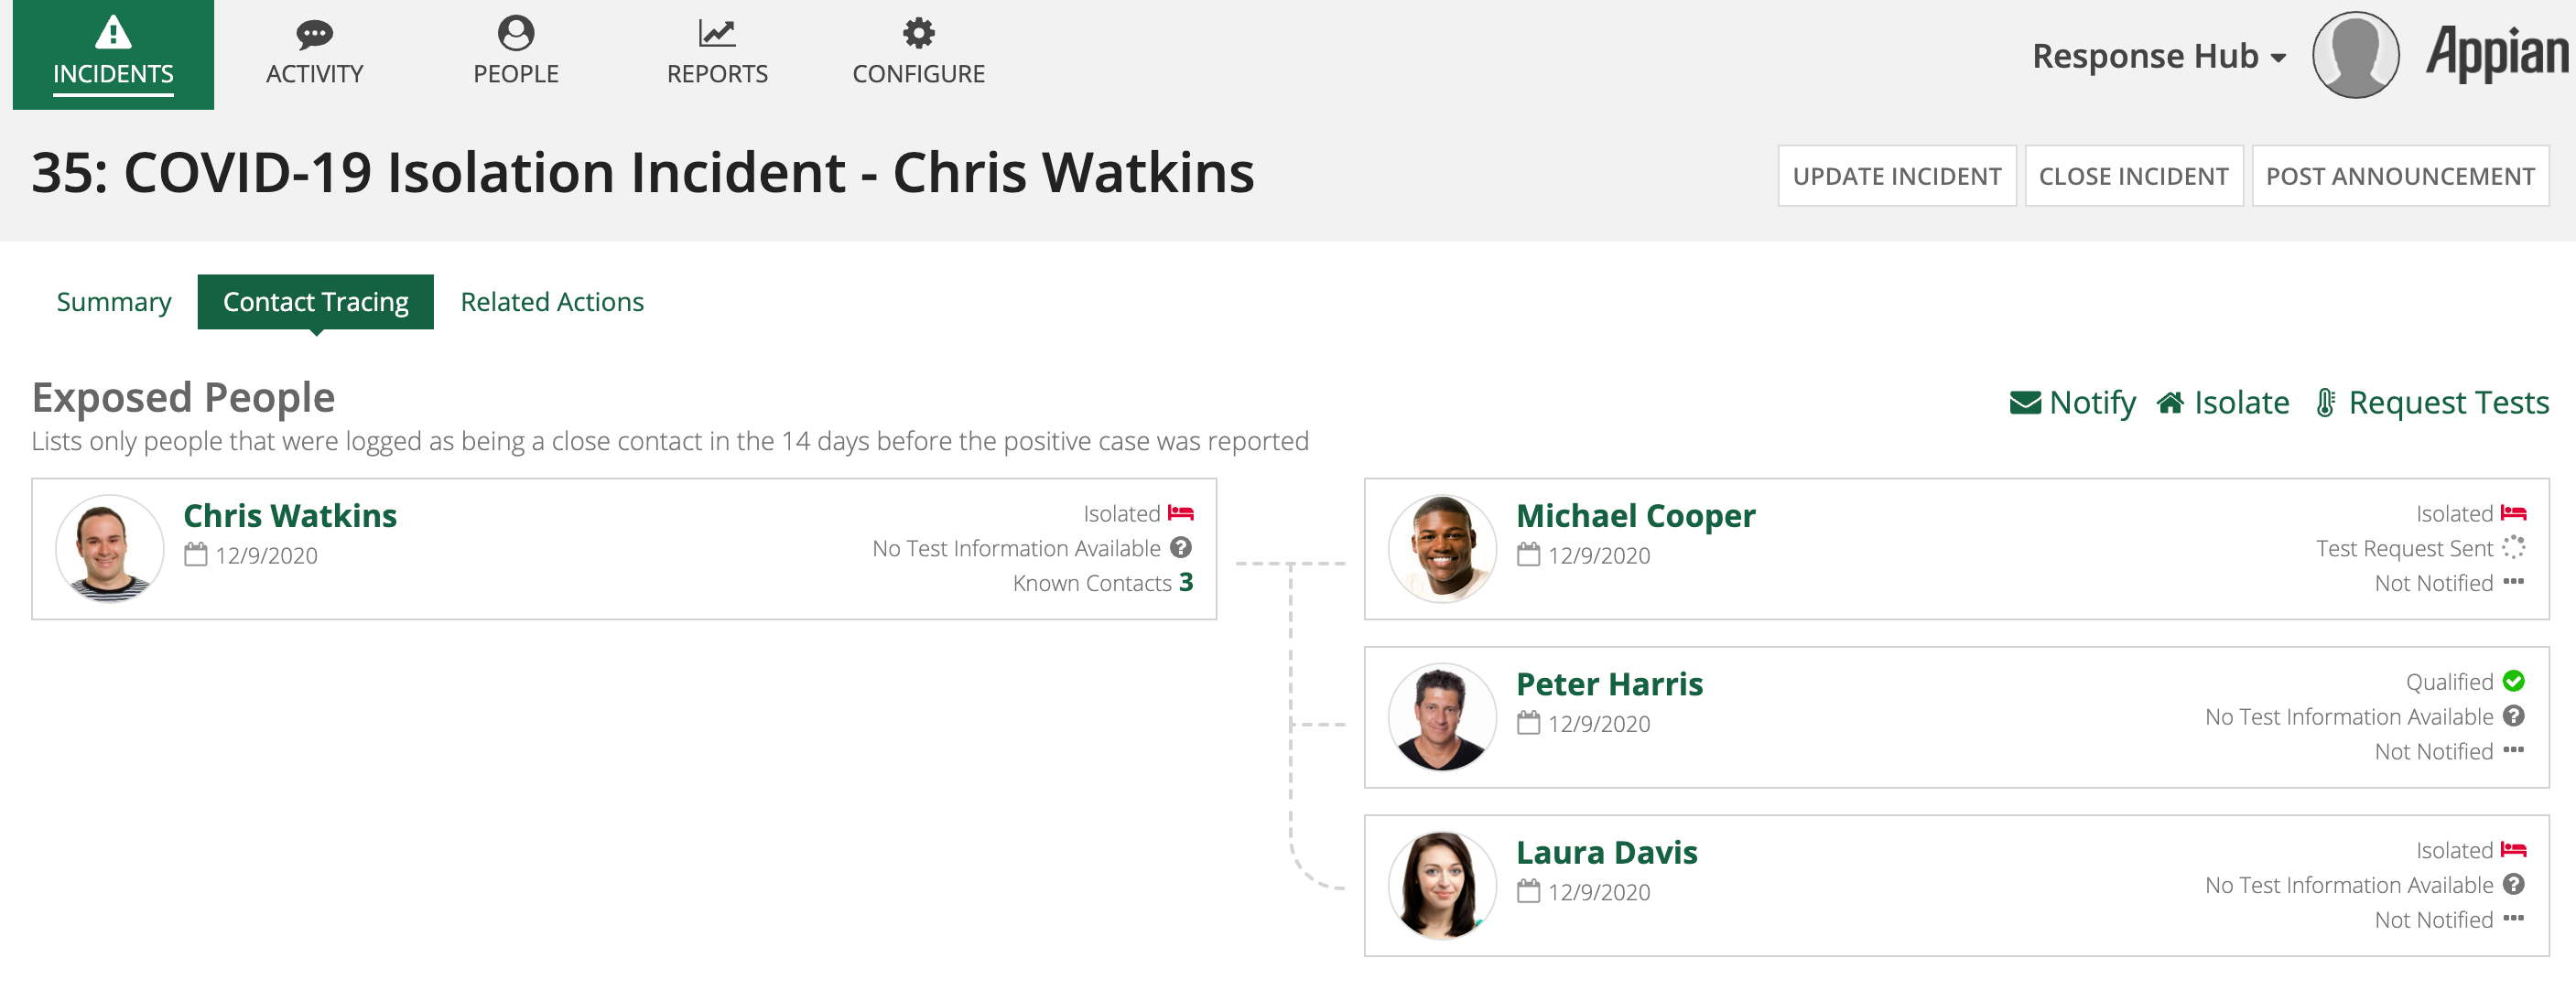Switch to the Summary tab
2576x990 pixels.
[x=112, y=300]
